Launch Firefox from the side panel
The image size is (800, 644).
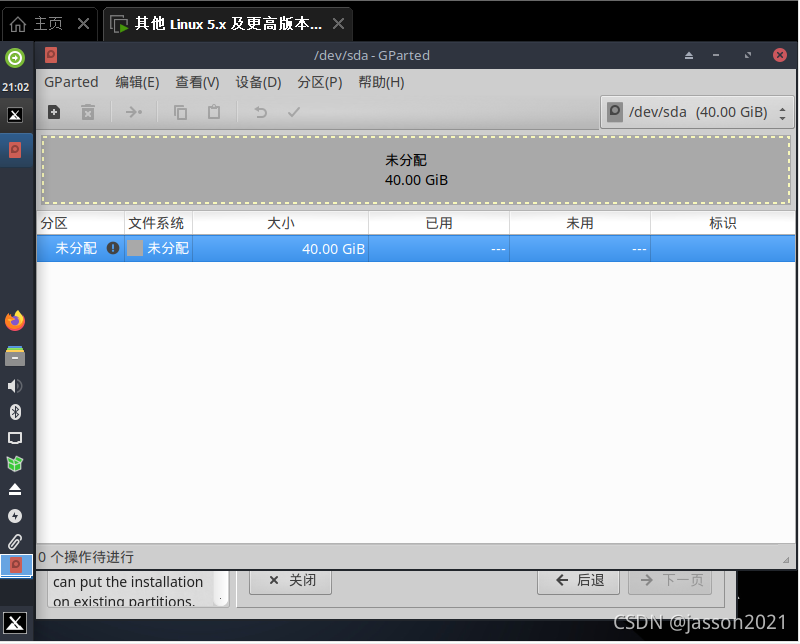click(15, 321)
